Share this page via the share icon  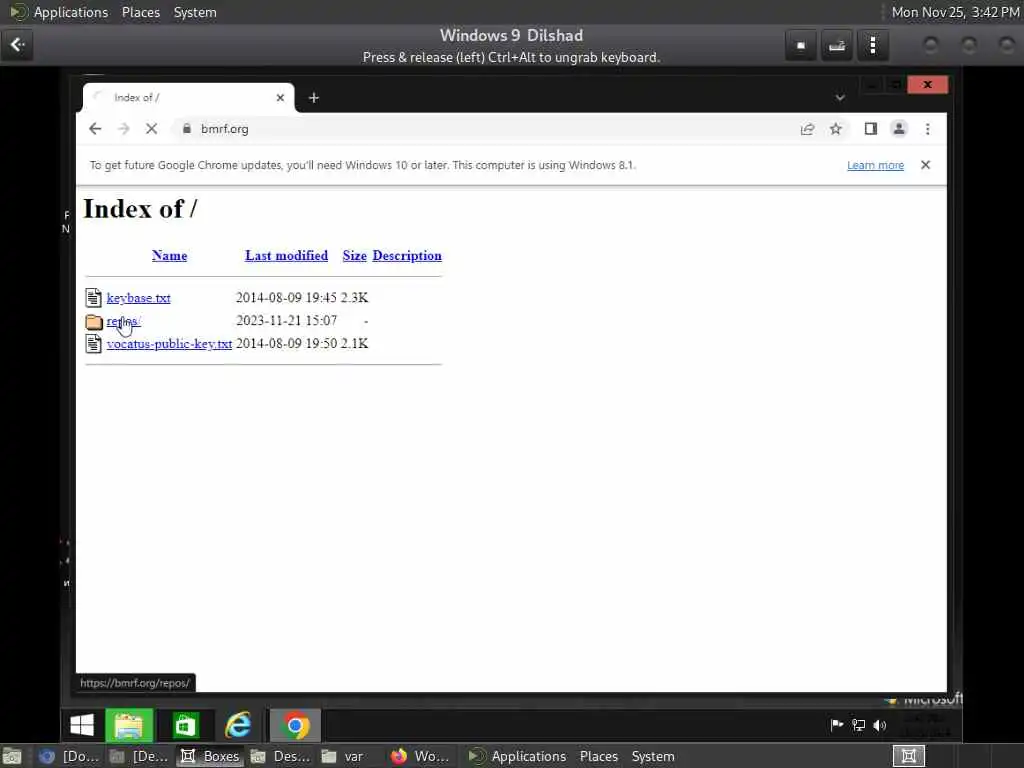(x=807, y=129)
